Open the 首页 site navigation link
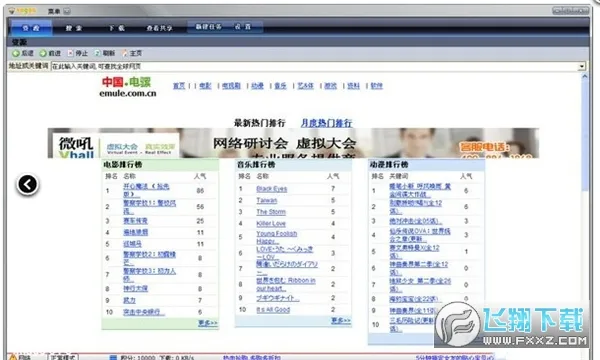This screenshot has width=600, height=360. click(179, 86)
